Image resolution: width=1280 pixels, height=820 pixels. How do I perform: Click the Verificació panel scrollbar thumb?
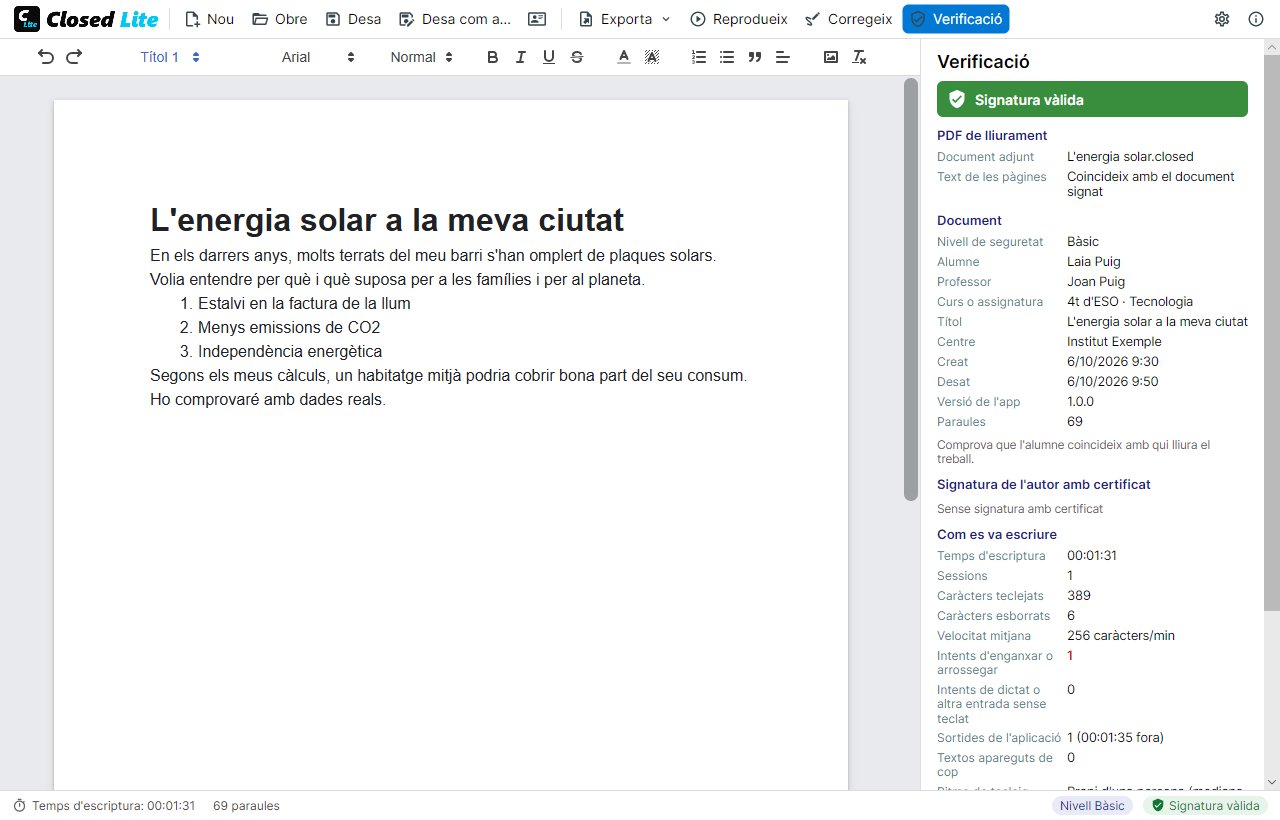pyautogui.click(x=1271, y=332)
